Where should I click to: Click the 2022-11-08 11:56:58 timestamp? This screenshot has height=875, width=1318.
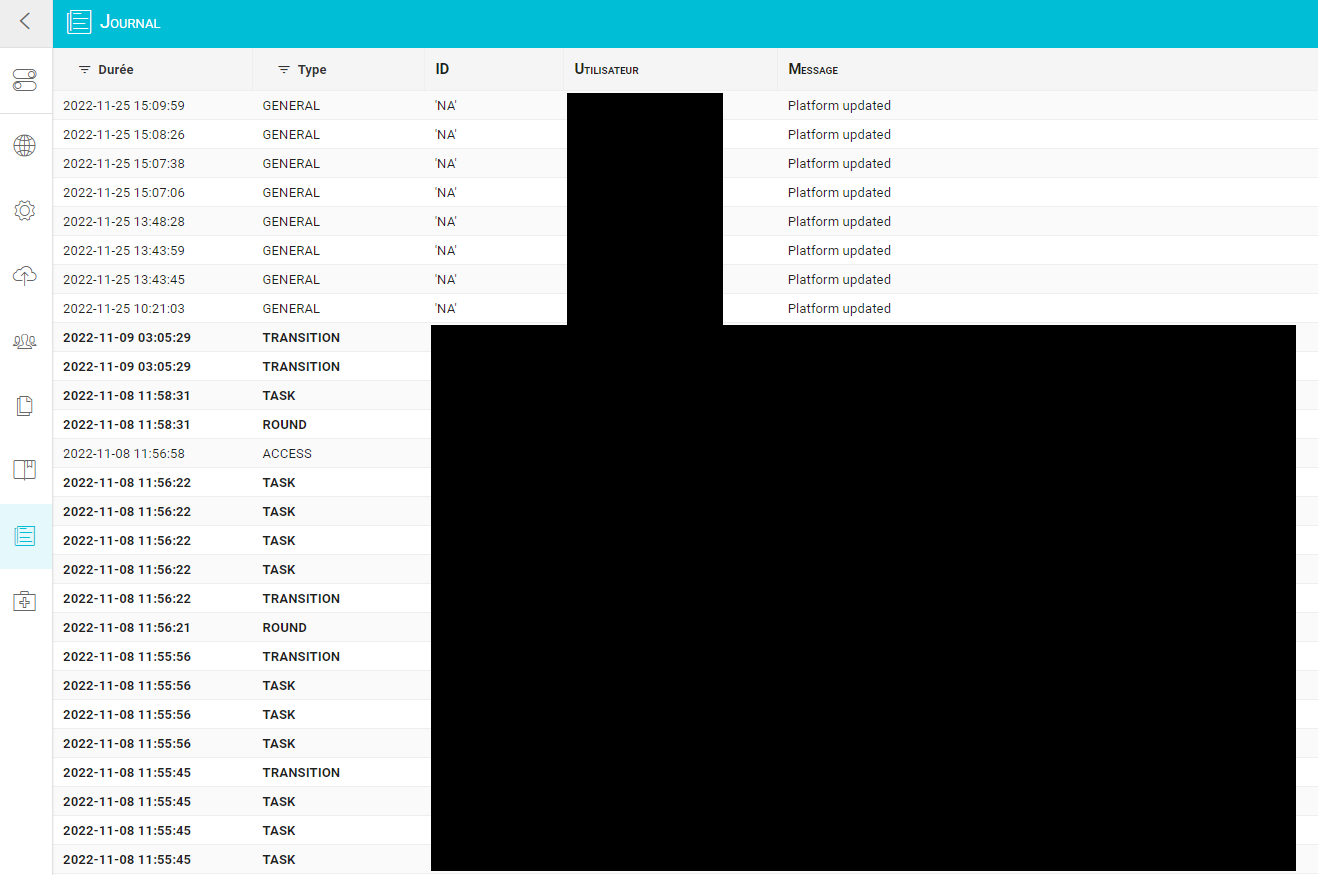[x=124, y=454]
